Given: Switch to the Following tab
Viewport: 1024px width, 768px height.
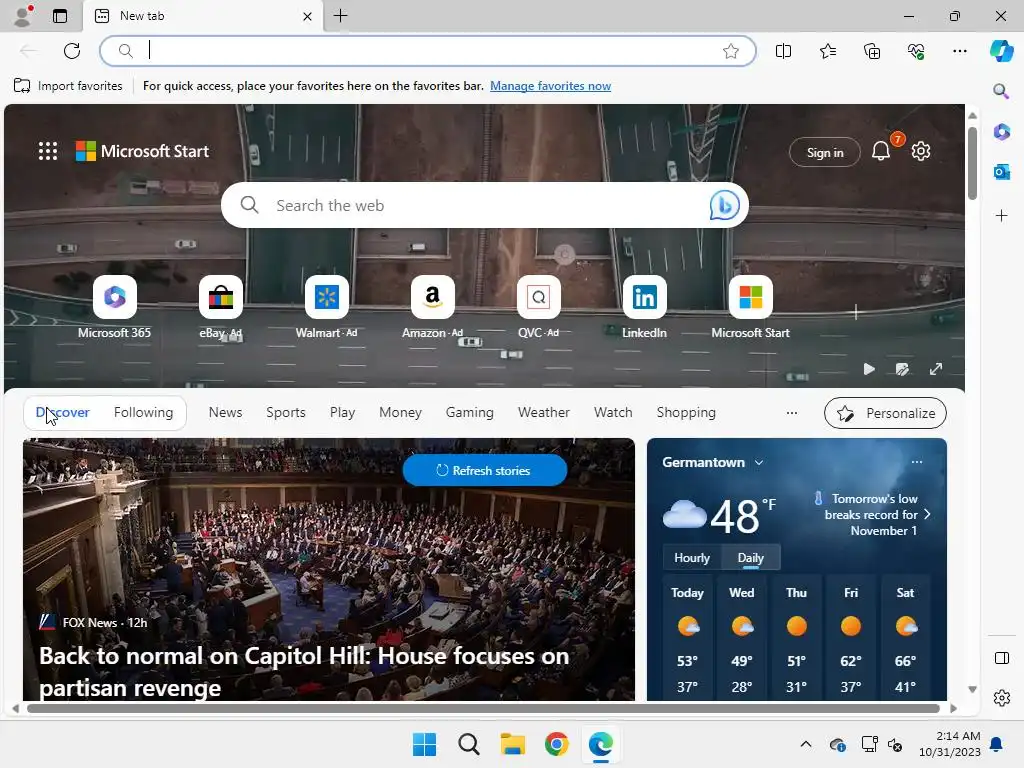Looking at the screenshot, I should [144, 413].
